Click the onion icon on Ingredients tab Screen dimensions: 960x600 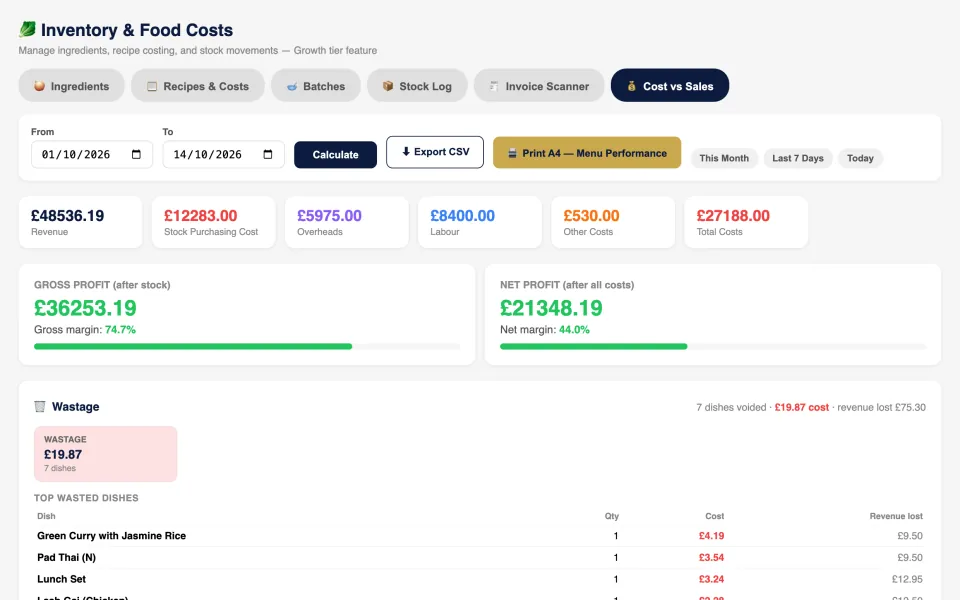(x=39, y=86)
